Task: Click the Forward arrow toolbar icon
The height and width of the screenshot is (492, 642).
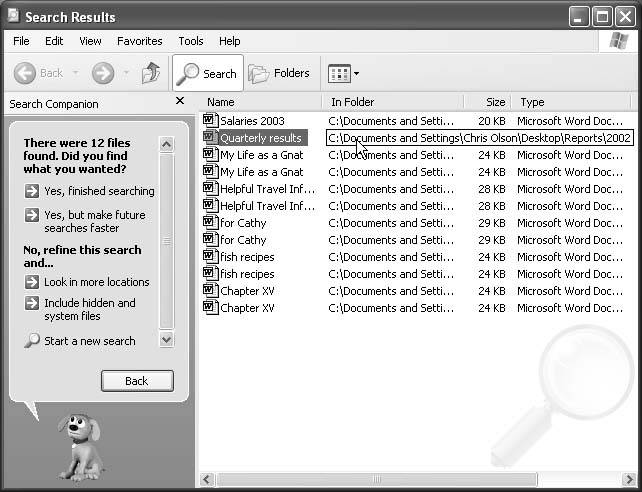Action: click(x=102, y=73)
